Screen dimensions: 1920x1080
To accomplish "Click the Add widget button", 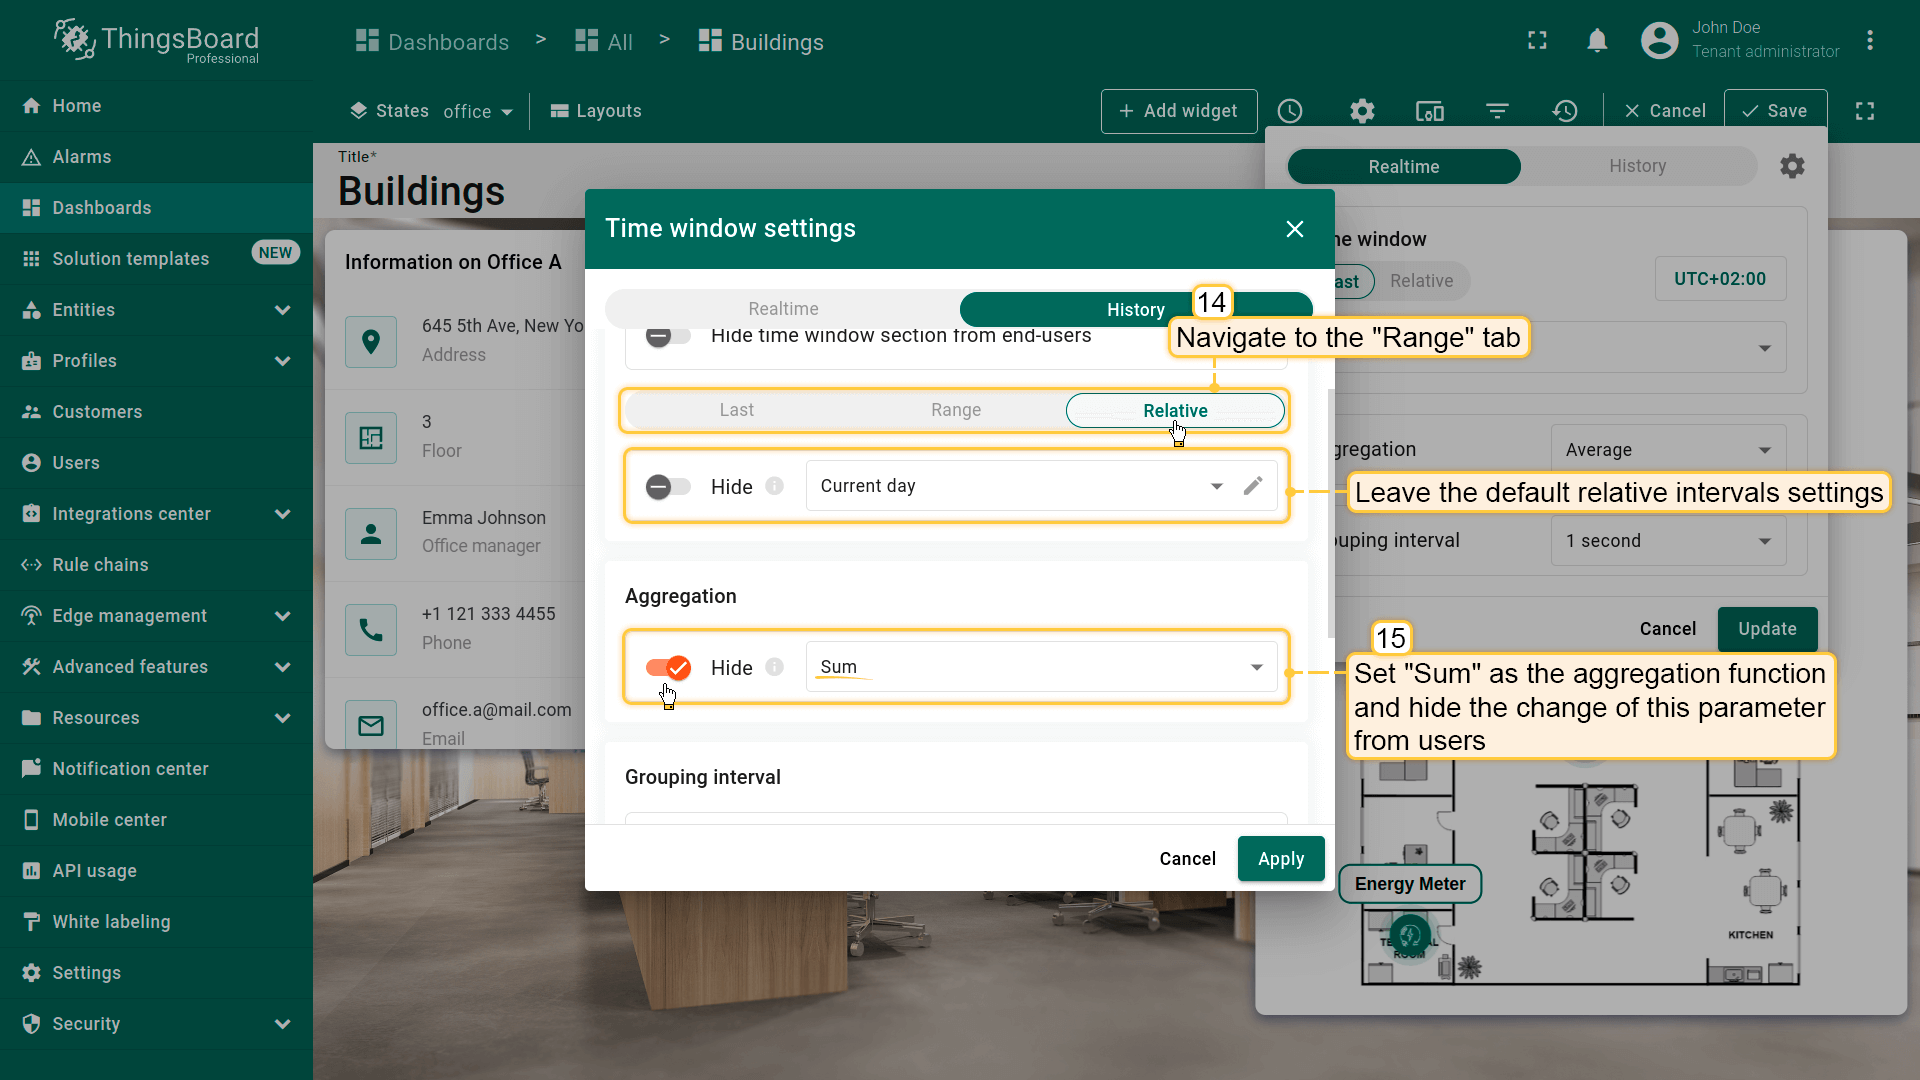I will (x=1178, y=111).
